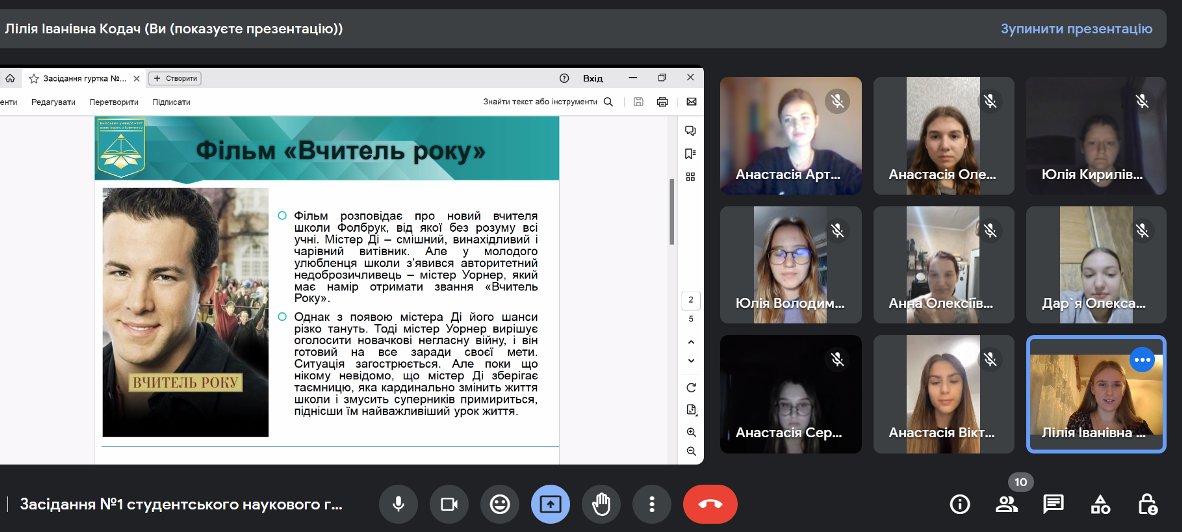
Task: Open the Редагувати menu
Action: [x=53, y=102]
